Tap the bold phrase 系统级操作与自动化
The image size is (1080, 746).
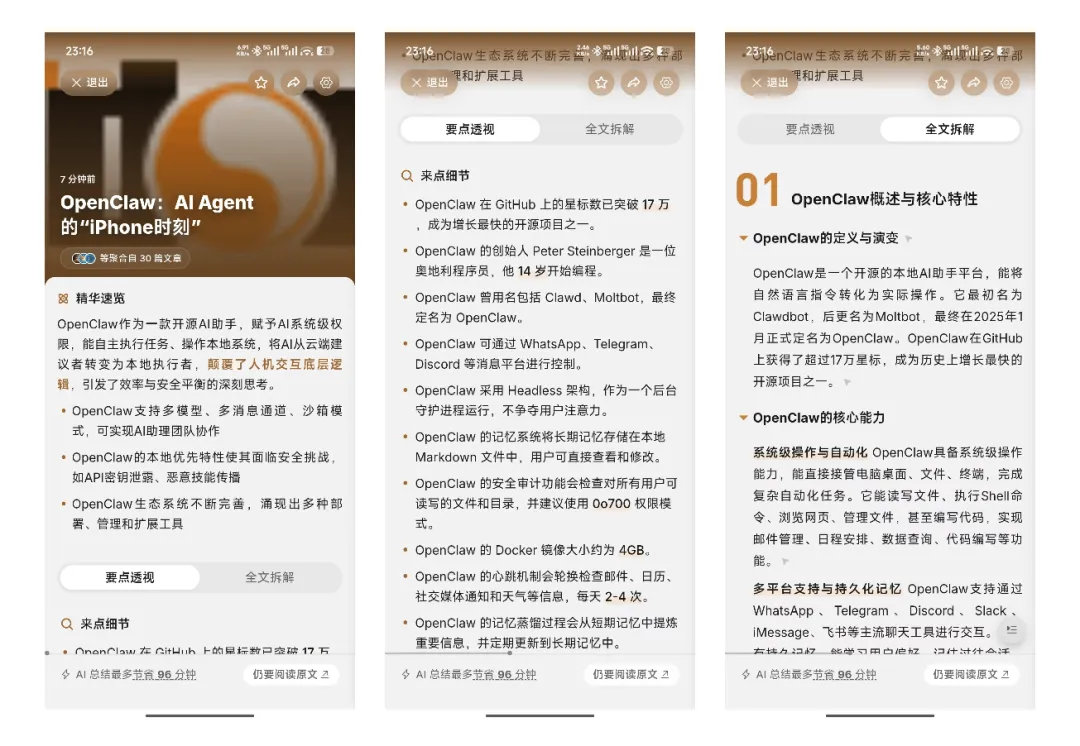point(810,453)
